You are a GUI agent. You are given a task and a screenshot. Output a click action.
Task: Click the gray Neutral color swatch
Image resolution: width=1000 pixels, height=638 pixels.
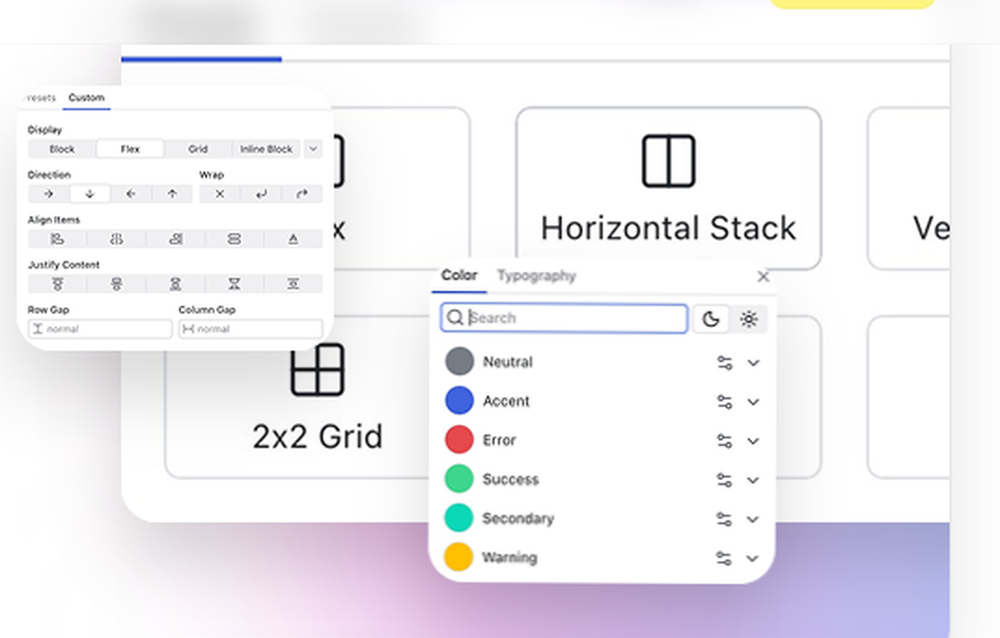point(459,361)
